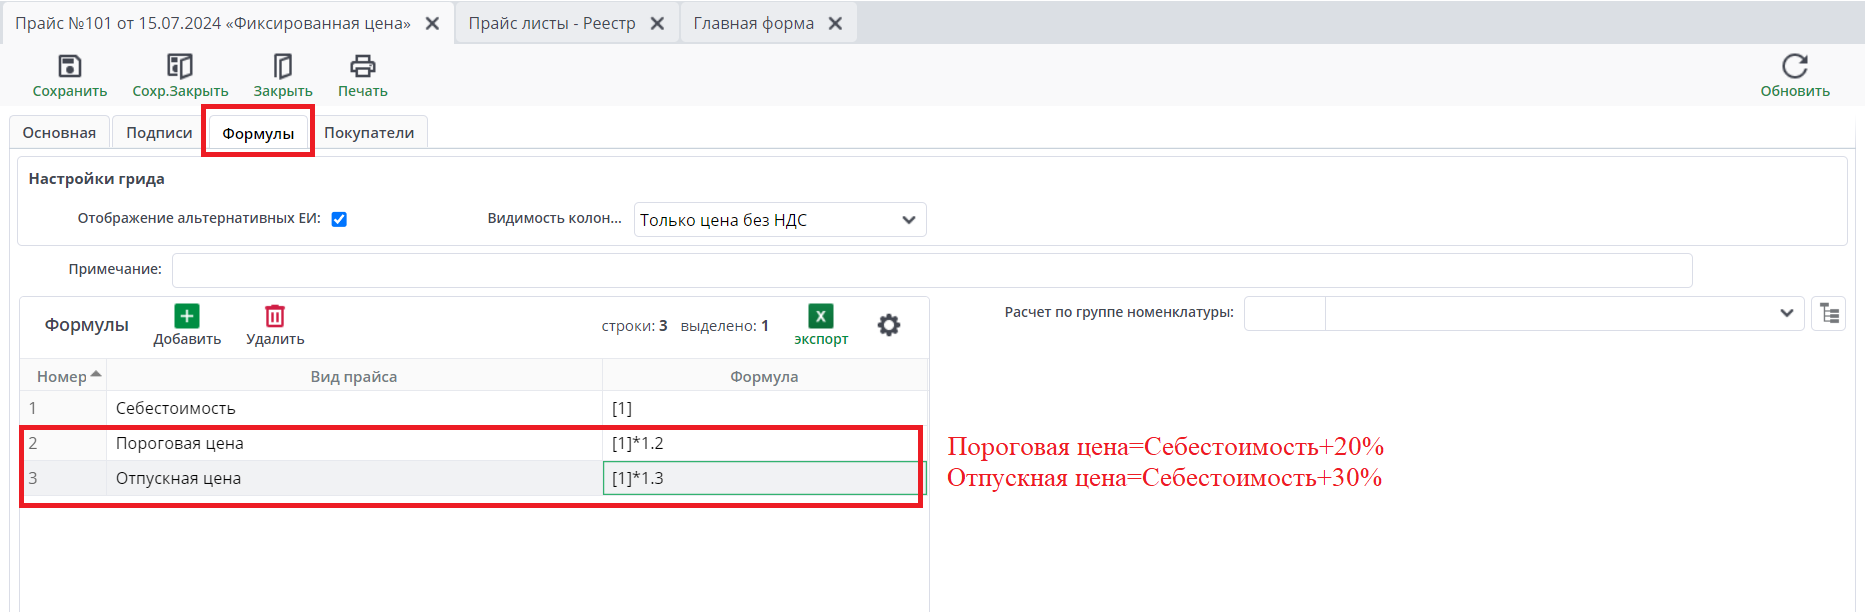Viewport: 1865px width, 612px height.
Task: Expand nomenclature group calculation dropdown
Action: click(x=1786, y=314)
